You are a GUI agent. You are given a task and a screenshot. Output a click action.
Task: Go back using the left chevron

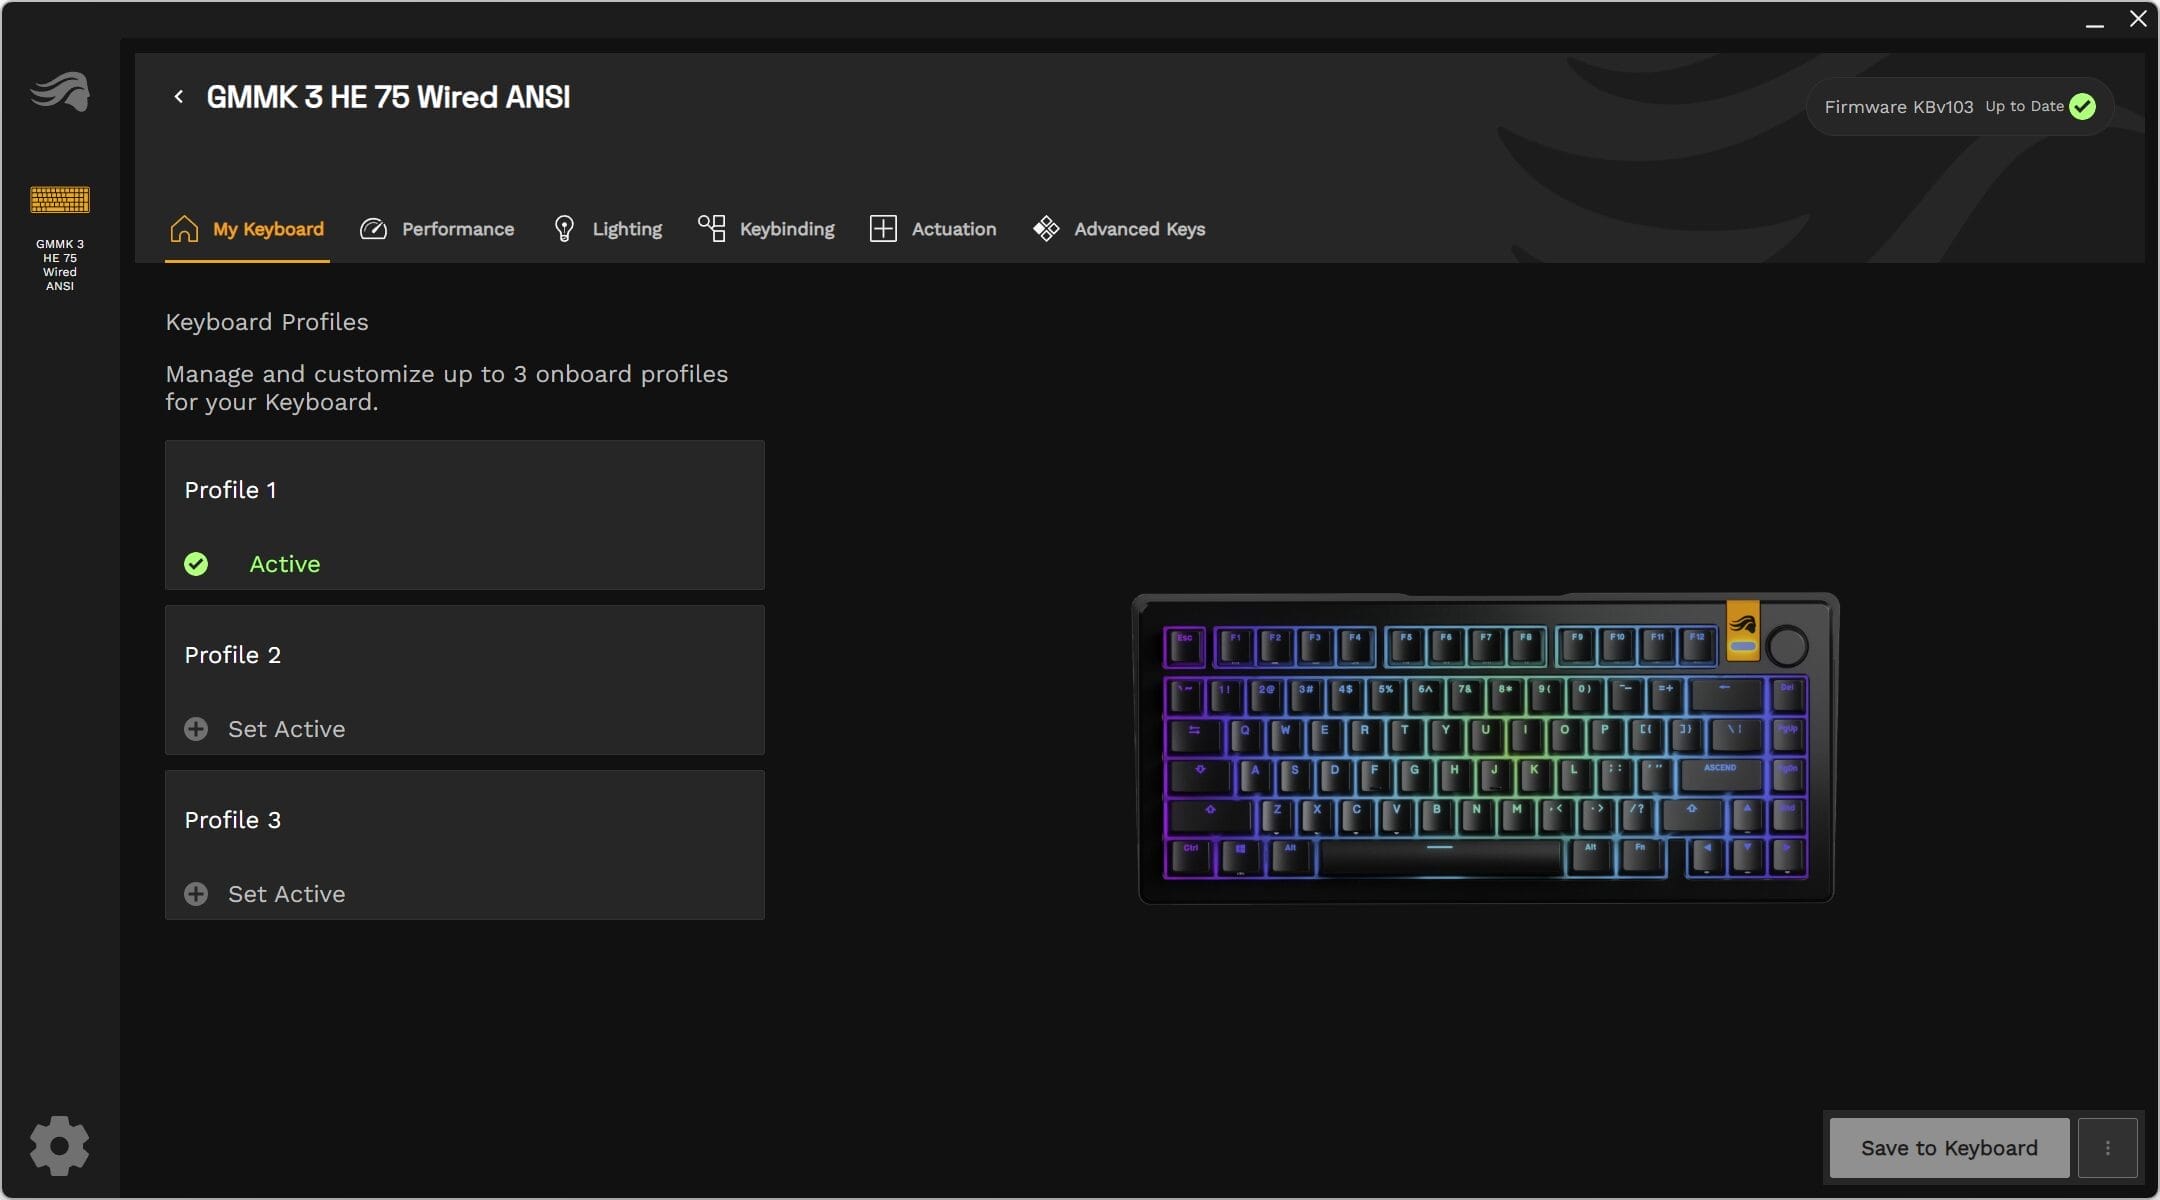click(179, 97)
